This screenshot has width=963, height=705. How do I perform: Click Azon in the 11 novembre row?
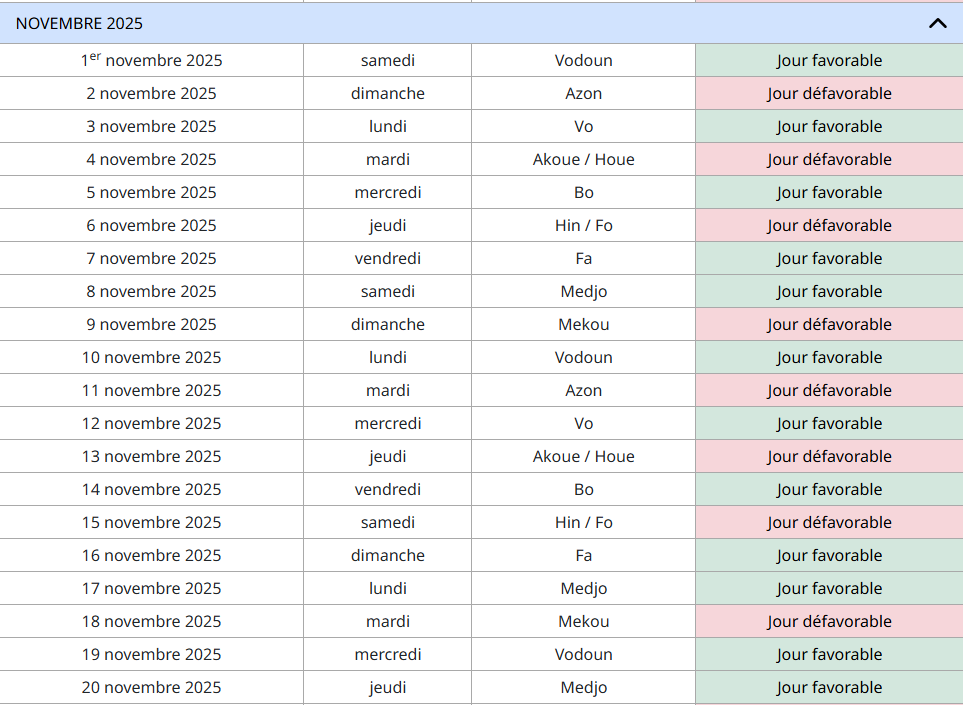pyautogui.click(x=583, y=390)
